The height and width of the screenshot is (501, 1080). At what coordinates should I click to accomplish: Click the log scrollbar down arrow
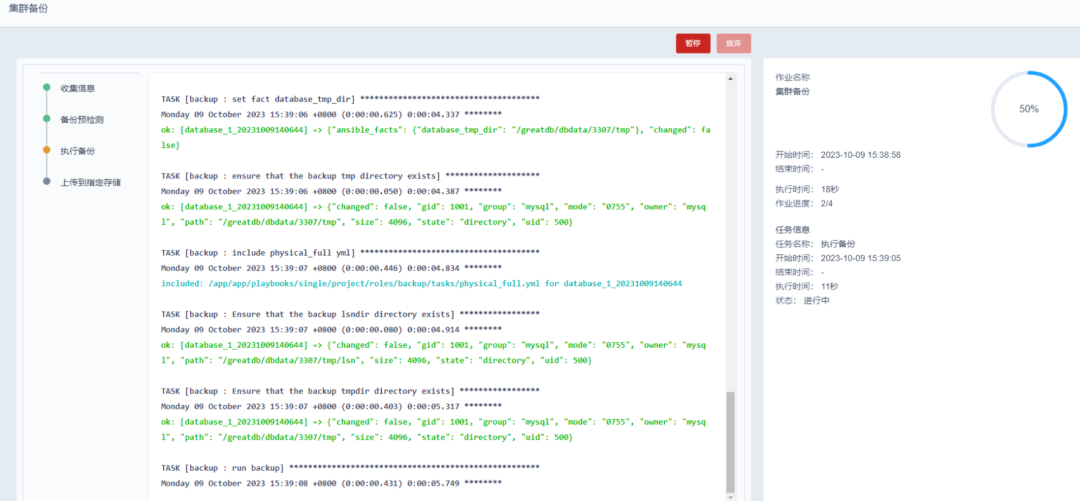[x=729, y=495]
